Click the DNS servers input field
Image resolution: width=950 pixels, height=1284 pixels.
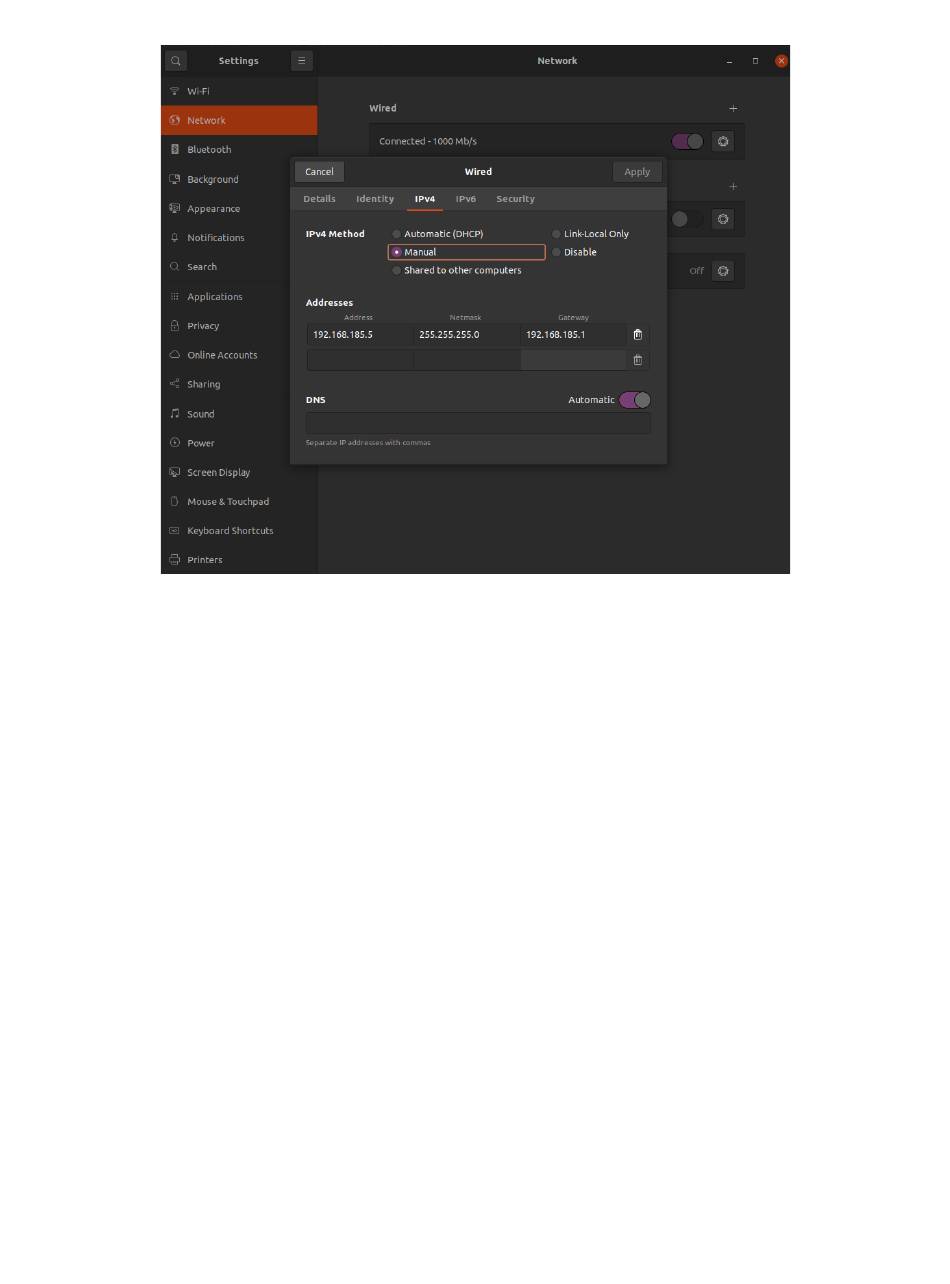click(x=478, y=423)
